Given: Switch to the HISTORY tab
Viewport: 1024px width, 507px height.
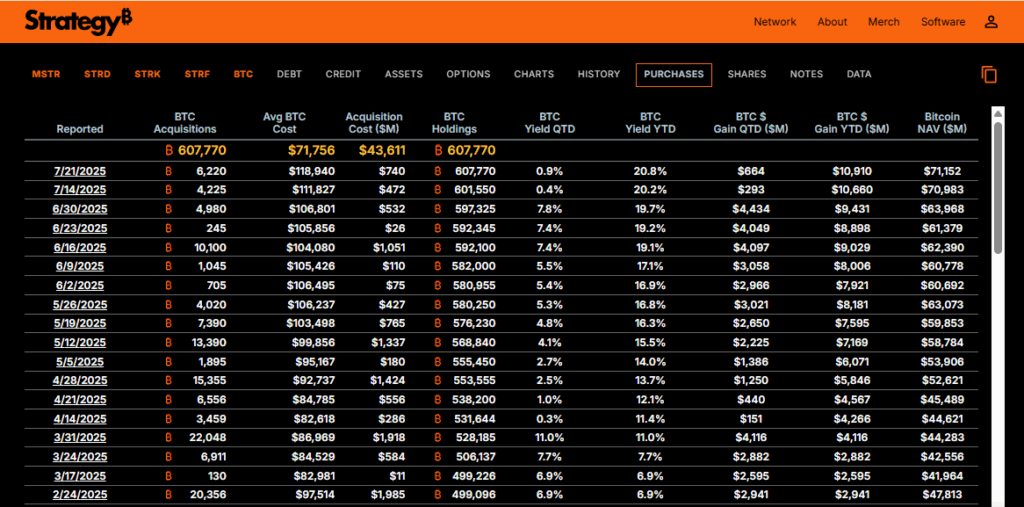Looking at the screenshot, I should click(599, 74).
